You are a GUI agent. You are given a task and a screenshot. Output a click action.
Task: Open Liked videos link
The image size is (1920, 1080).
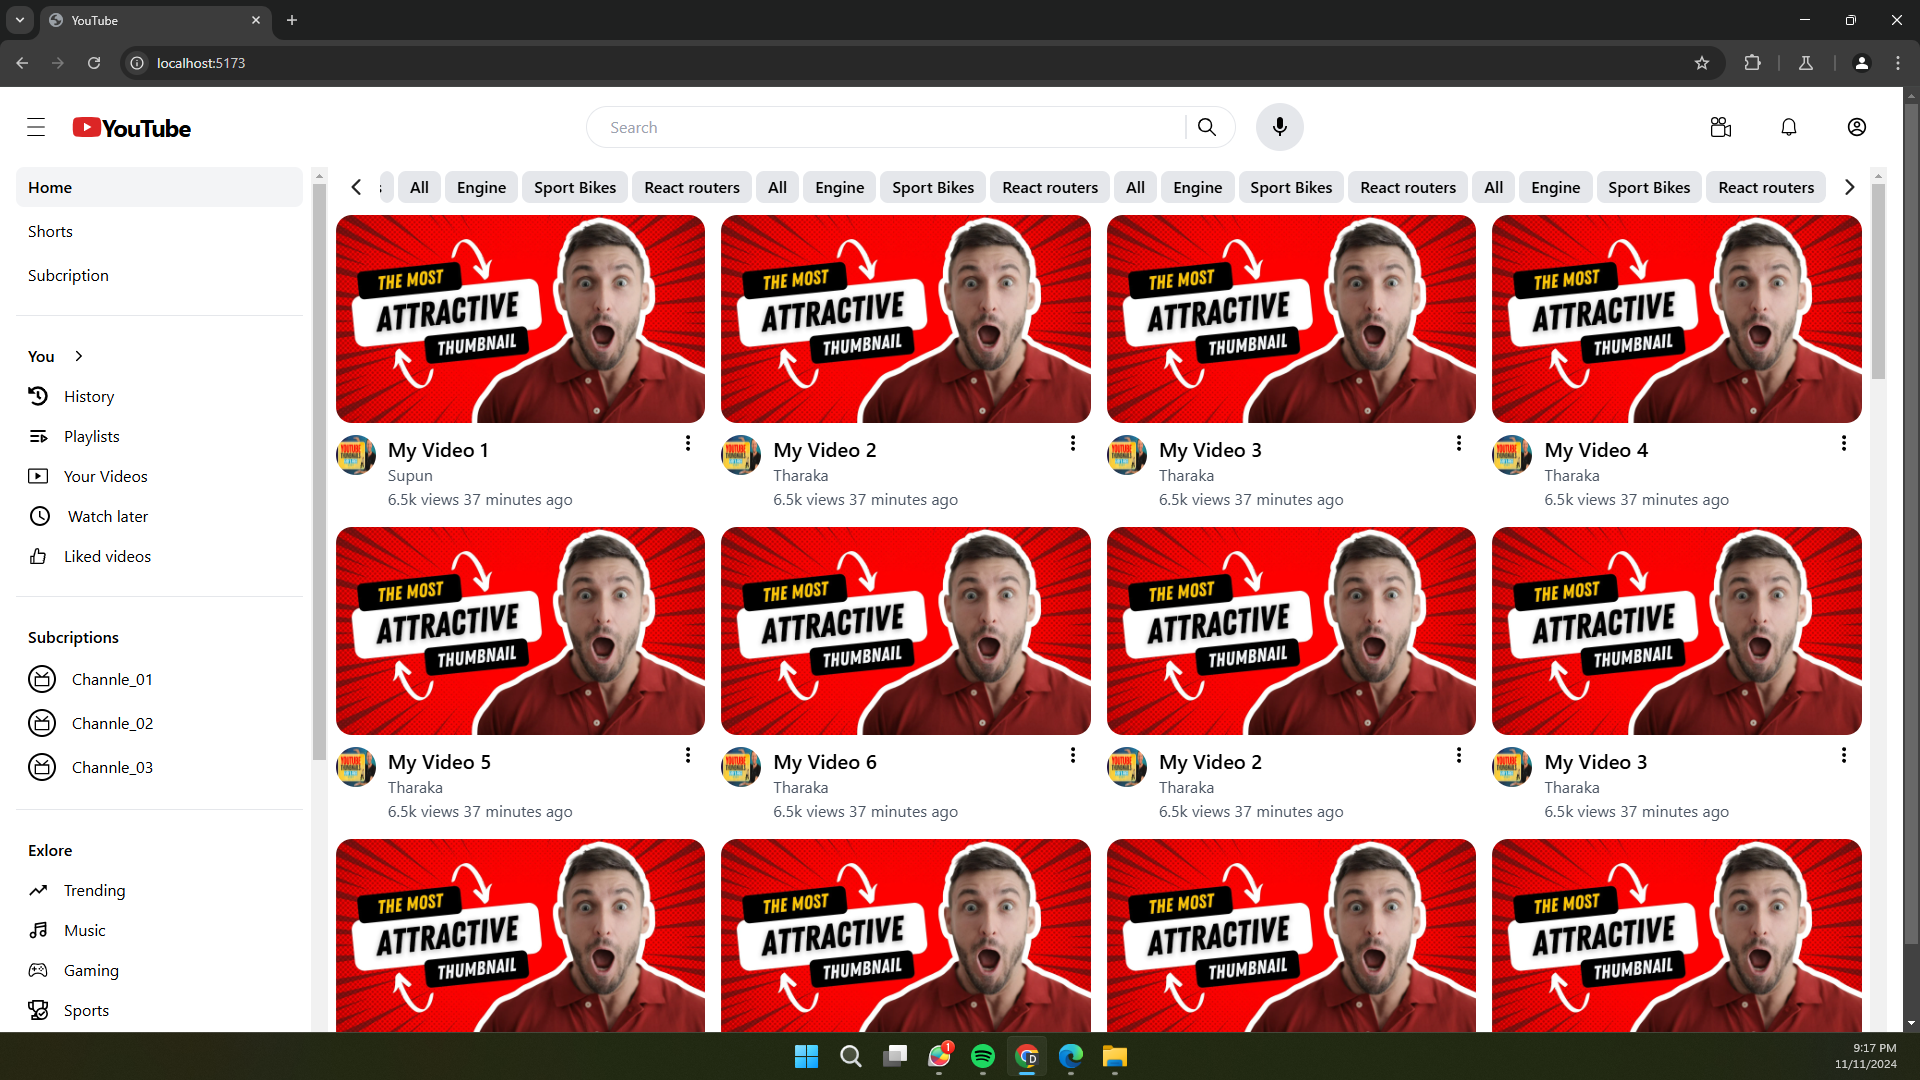(x=107, y=557)
